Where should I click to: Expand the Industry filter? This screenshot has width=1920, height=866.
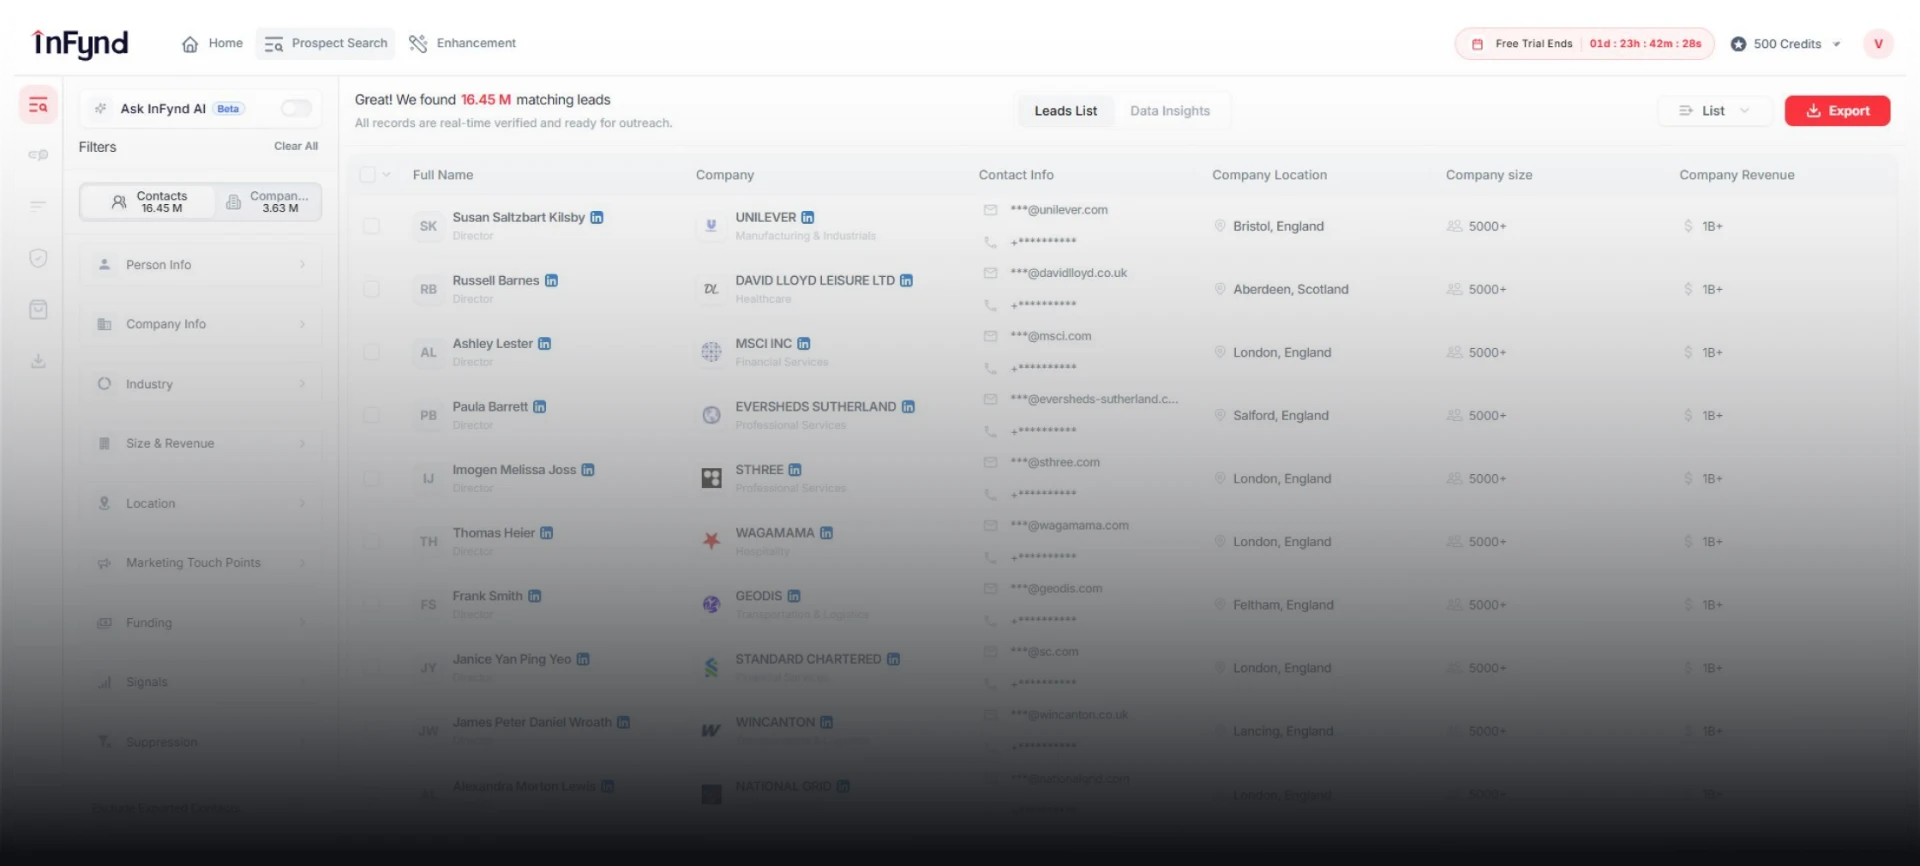(200, 384)
